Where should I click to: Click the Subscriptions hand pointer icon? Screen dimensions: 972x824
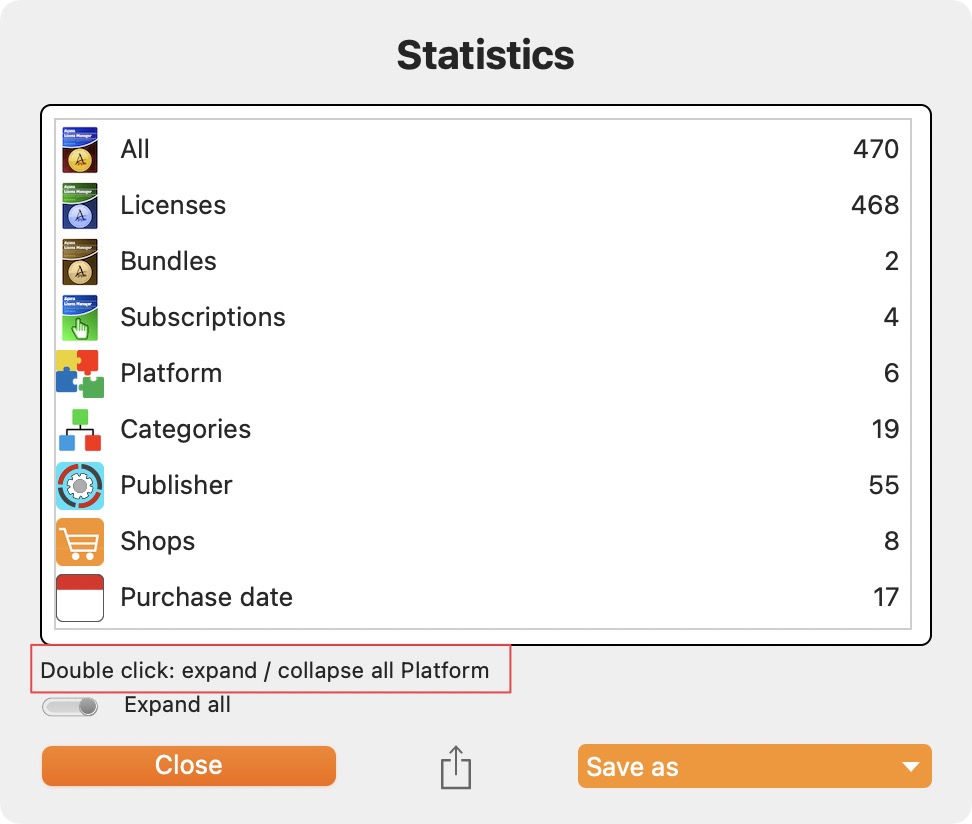[80, 317]
